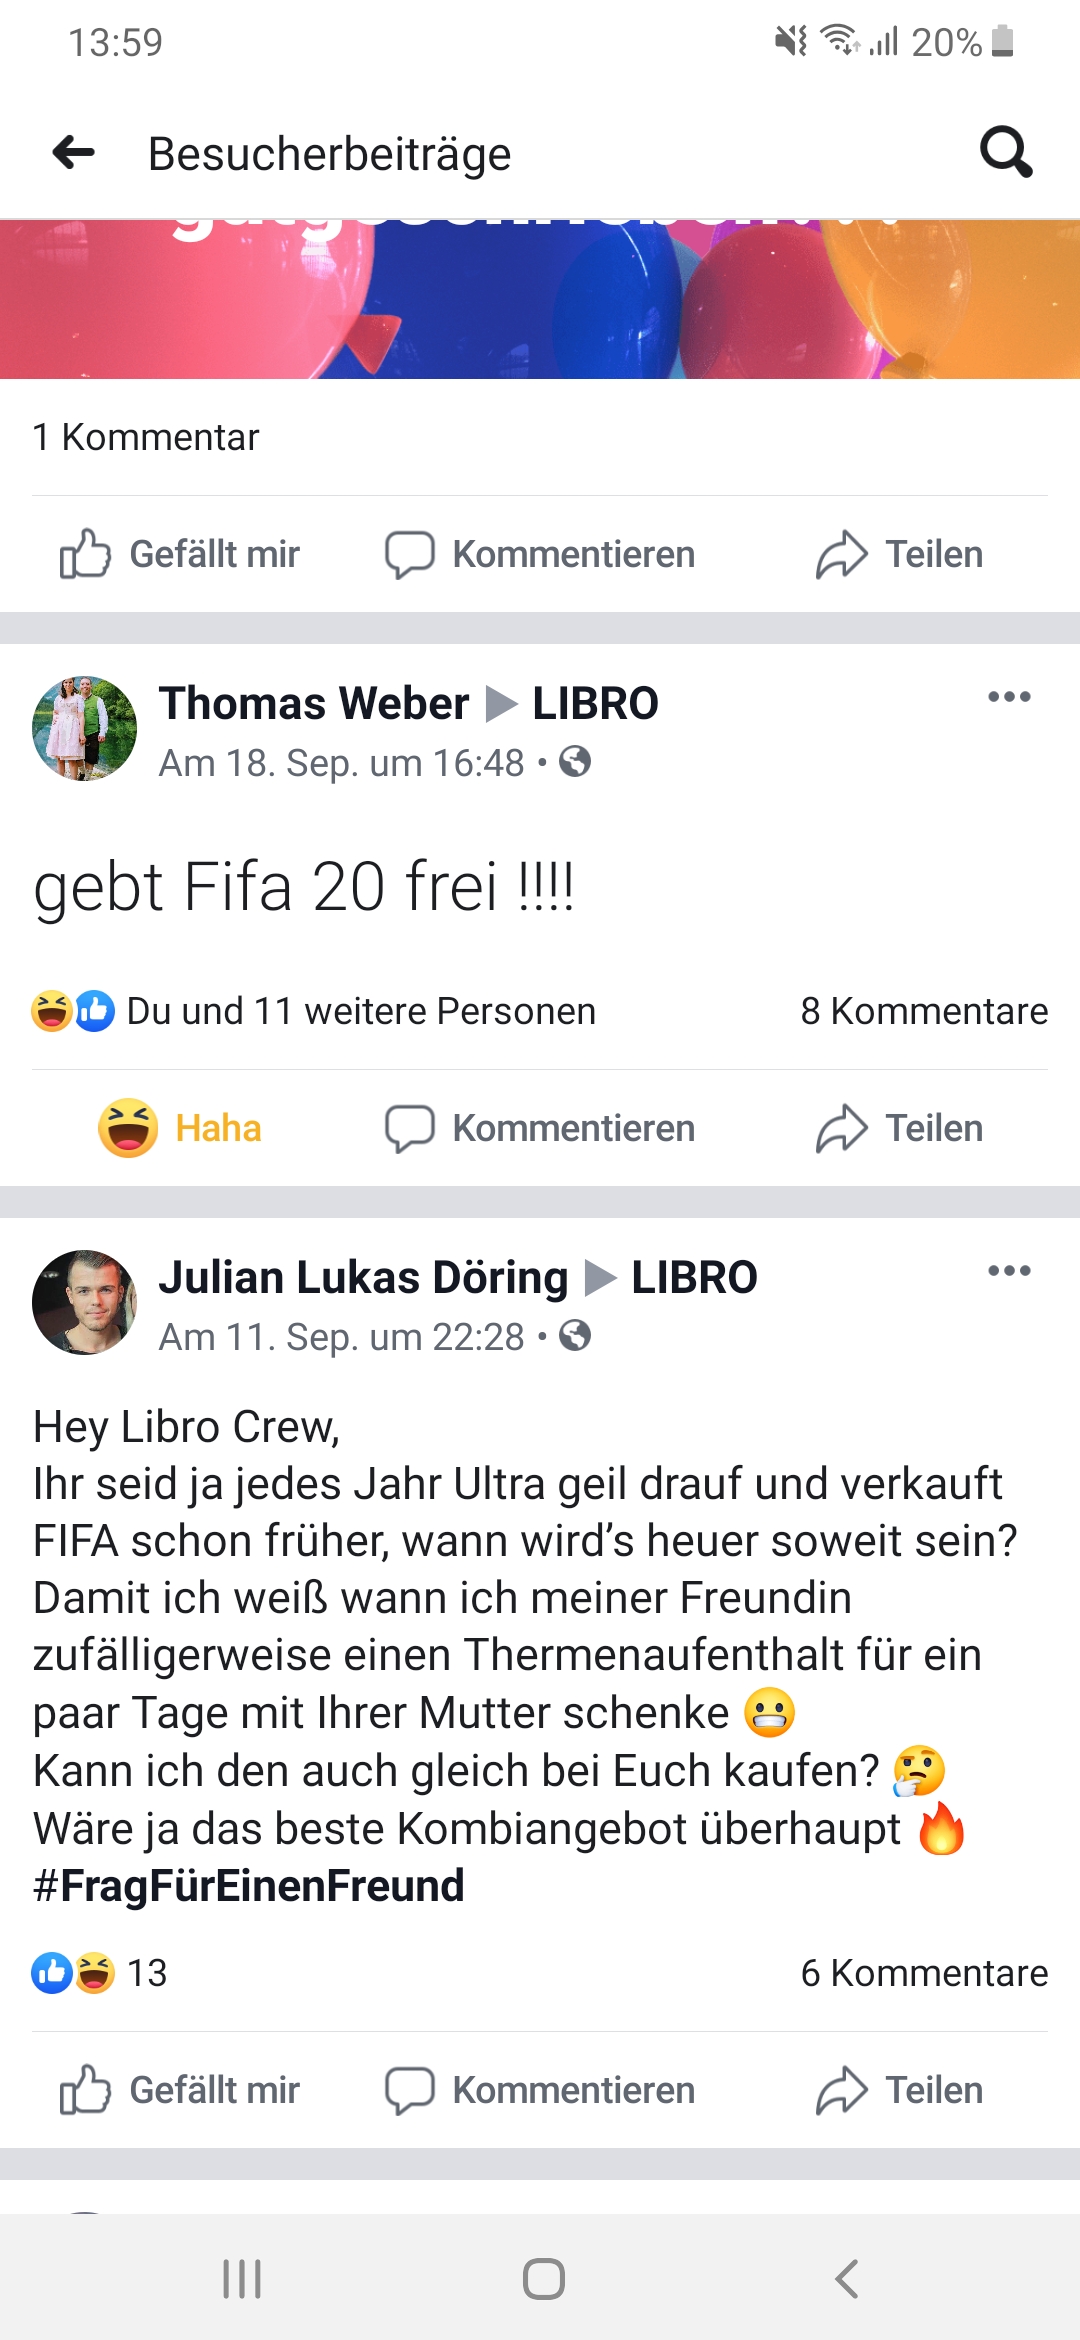Tap the back arrow beside Besucherbeiträge
Viewport: 1080px width, 2340px height.
(x=74, y=153)
